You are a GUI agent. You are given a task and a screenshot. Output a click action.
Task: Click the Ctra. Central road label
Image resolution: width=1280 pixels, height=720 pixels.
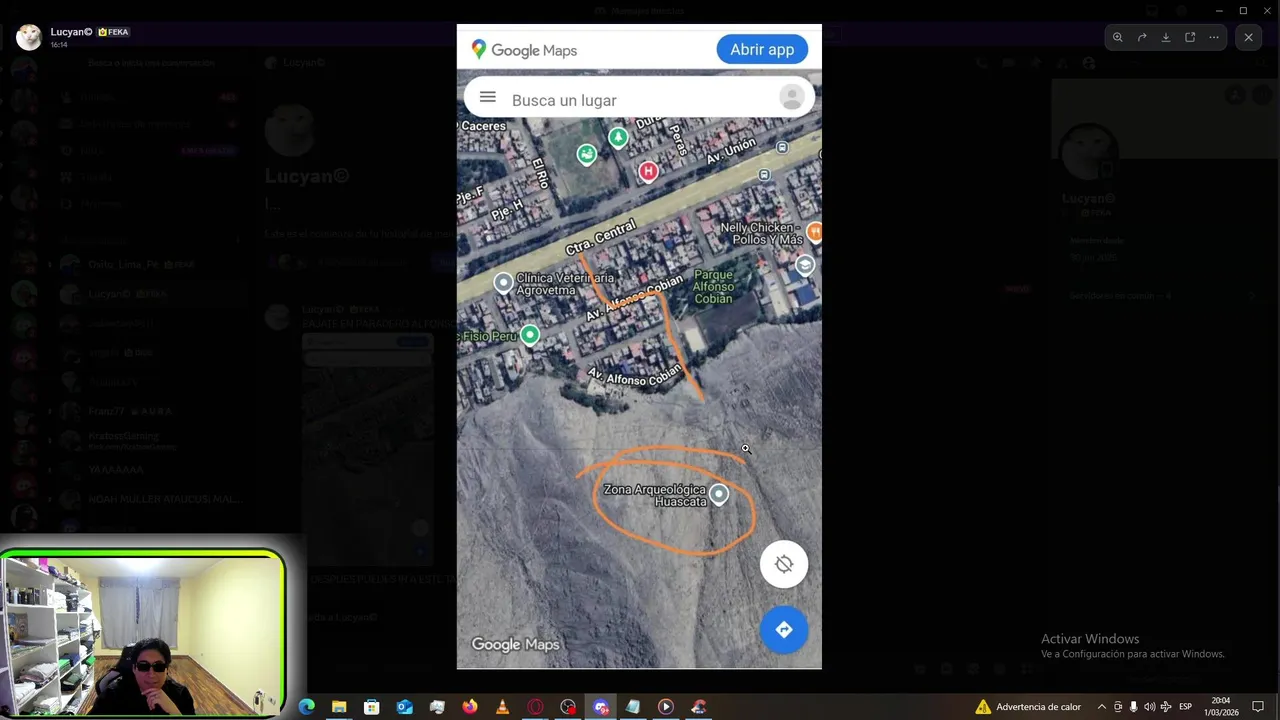pyautogui.click(x=600, y=240)
